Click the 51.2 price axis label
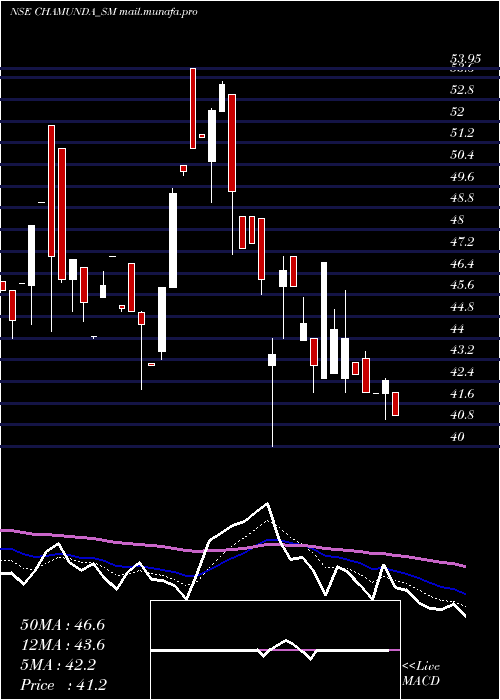Screen dimensions: 500x700 pyautogui.click(x=461, y=133)
